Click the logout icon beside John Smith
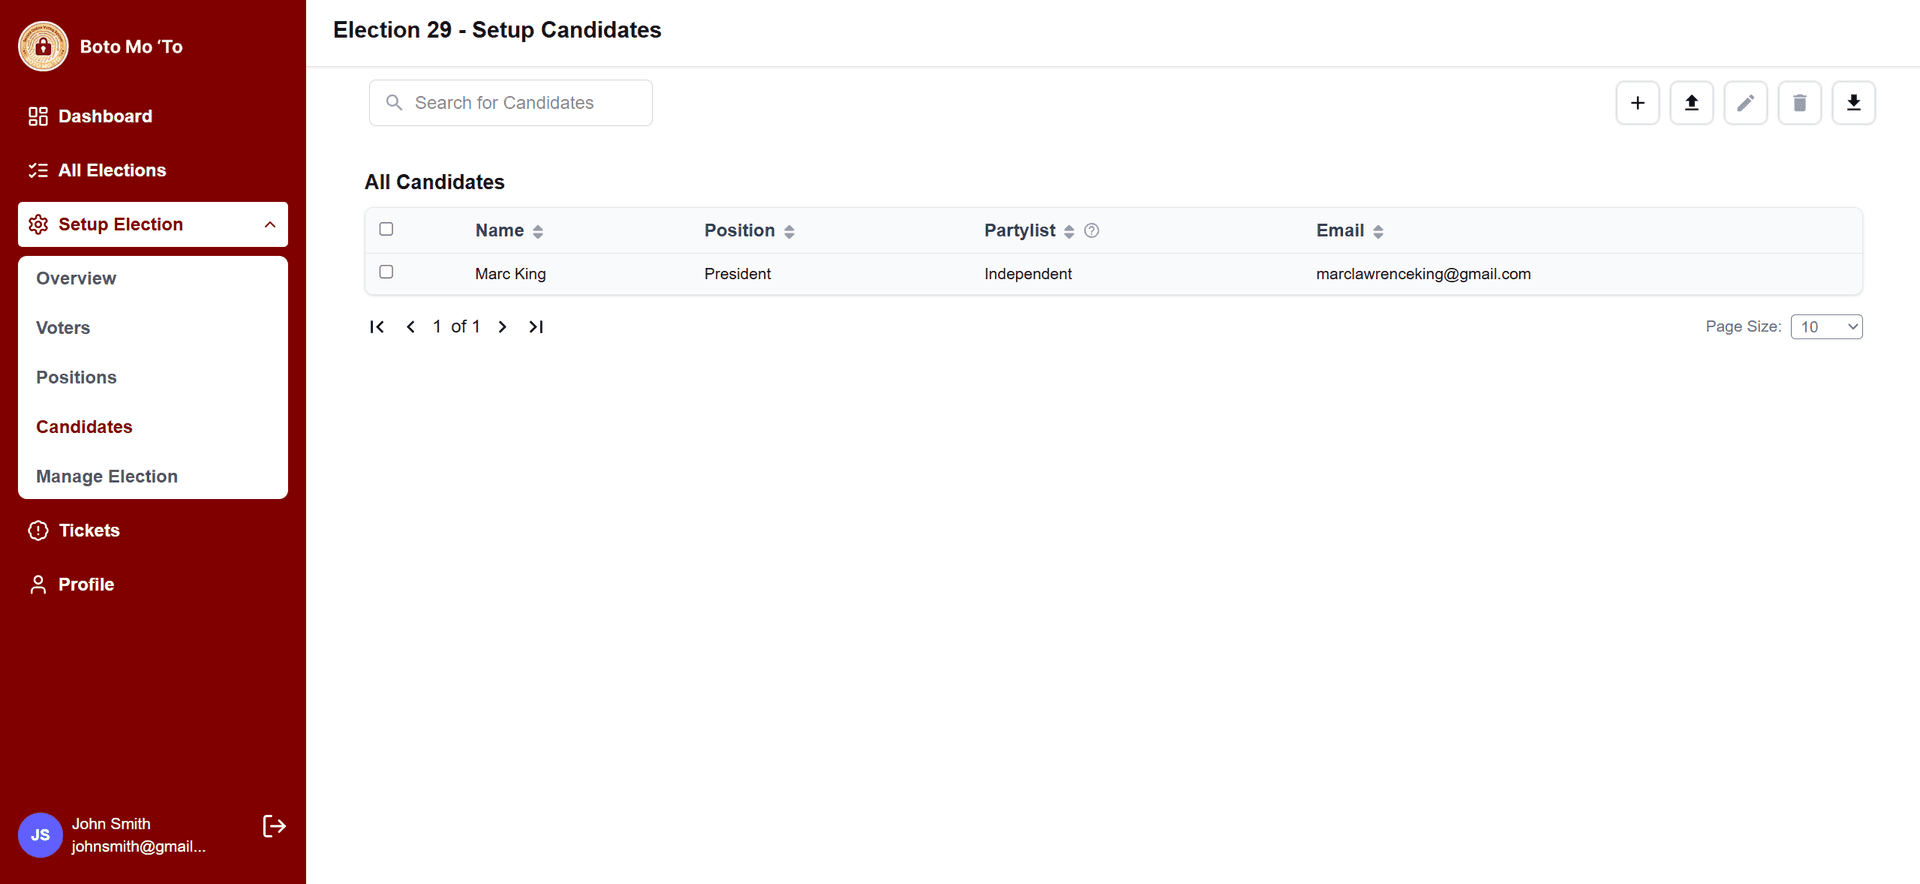 [274, 826]
